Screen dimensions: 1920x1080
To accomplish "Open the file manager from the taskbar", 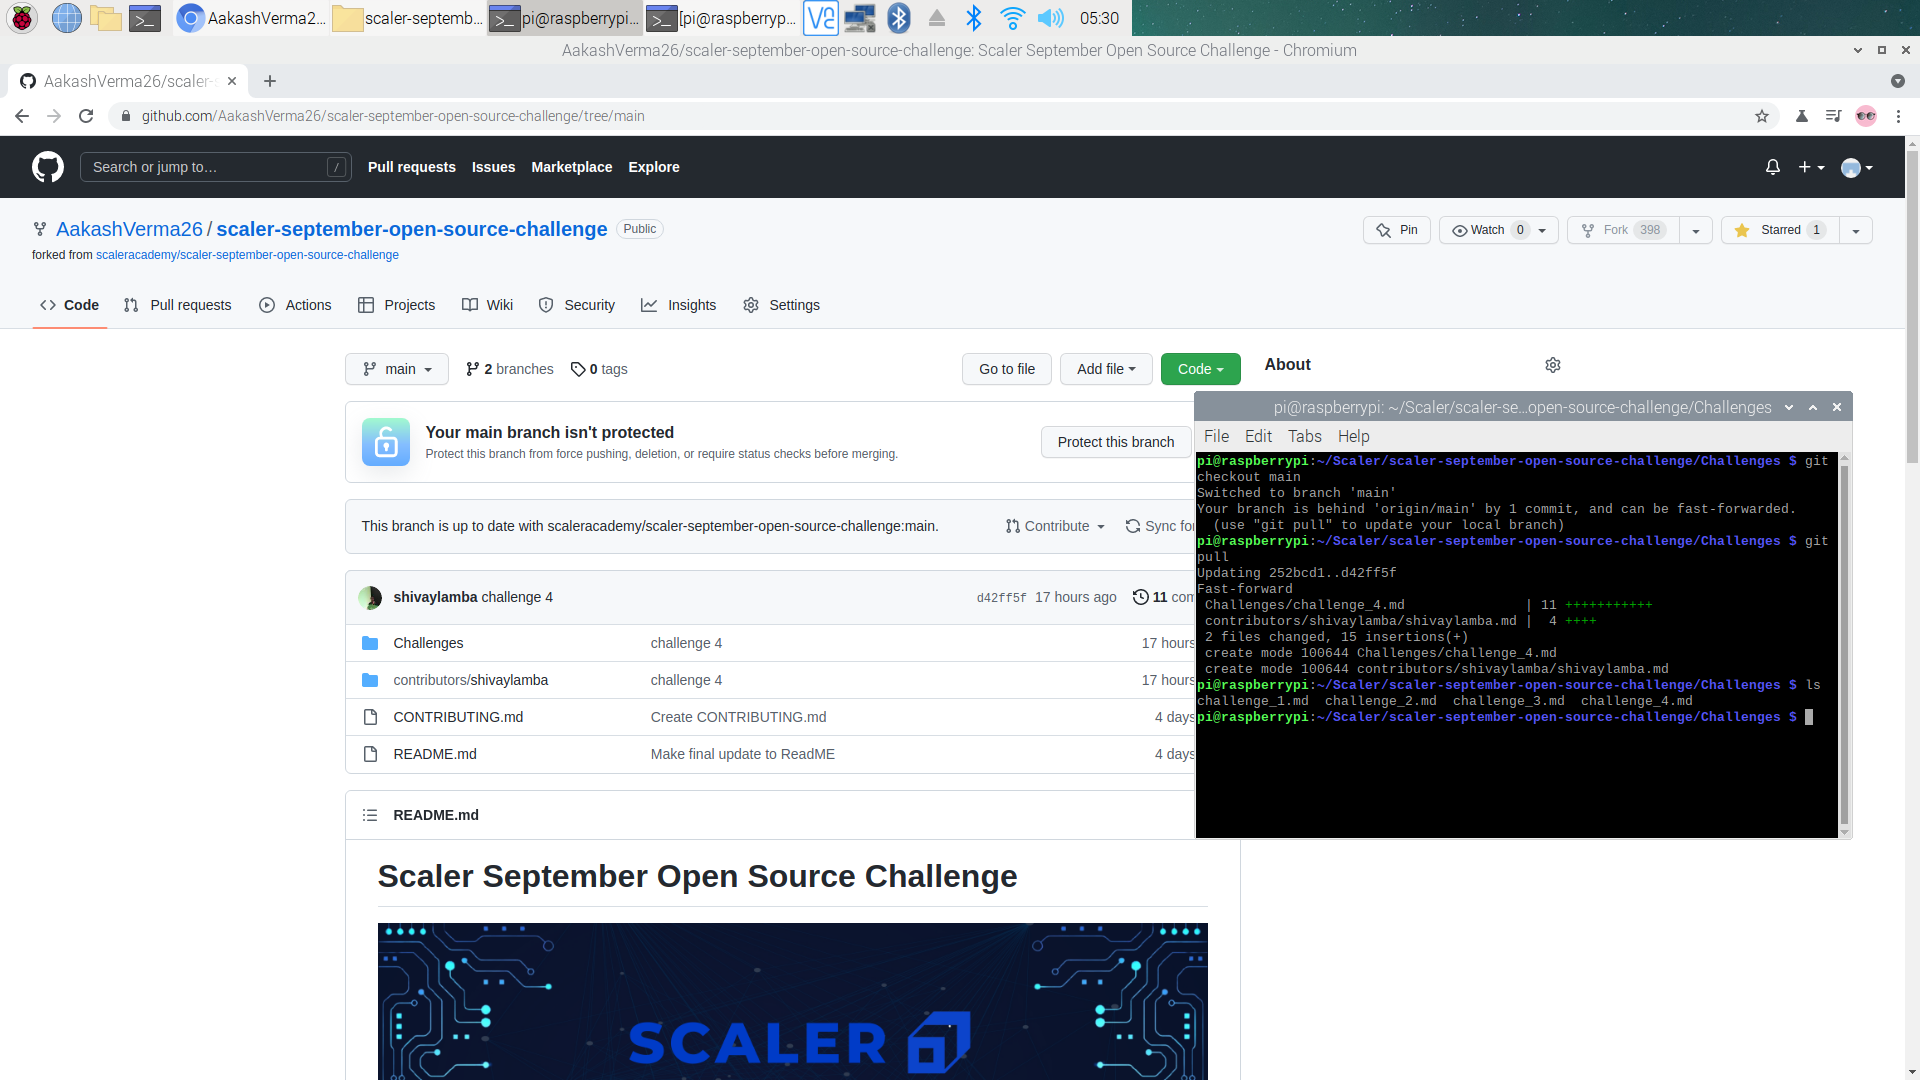I will click(105, 18).
